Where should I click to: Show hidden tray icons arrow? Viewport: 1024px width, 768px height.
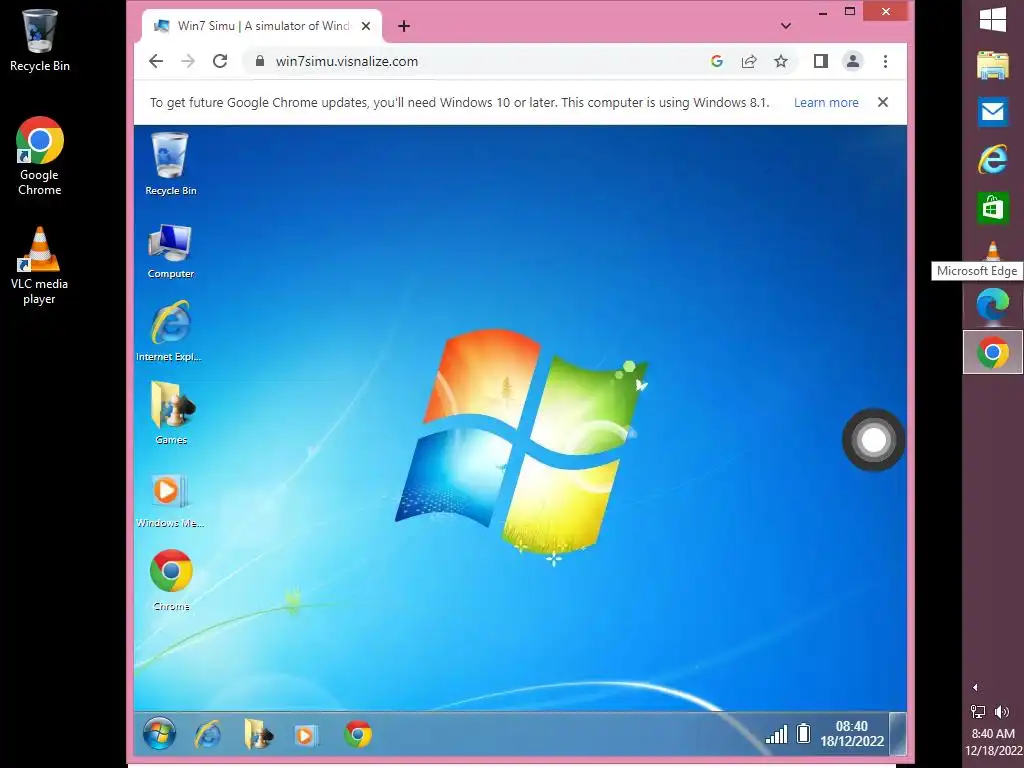pos(975,687)
